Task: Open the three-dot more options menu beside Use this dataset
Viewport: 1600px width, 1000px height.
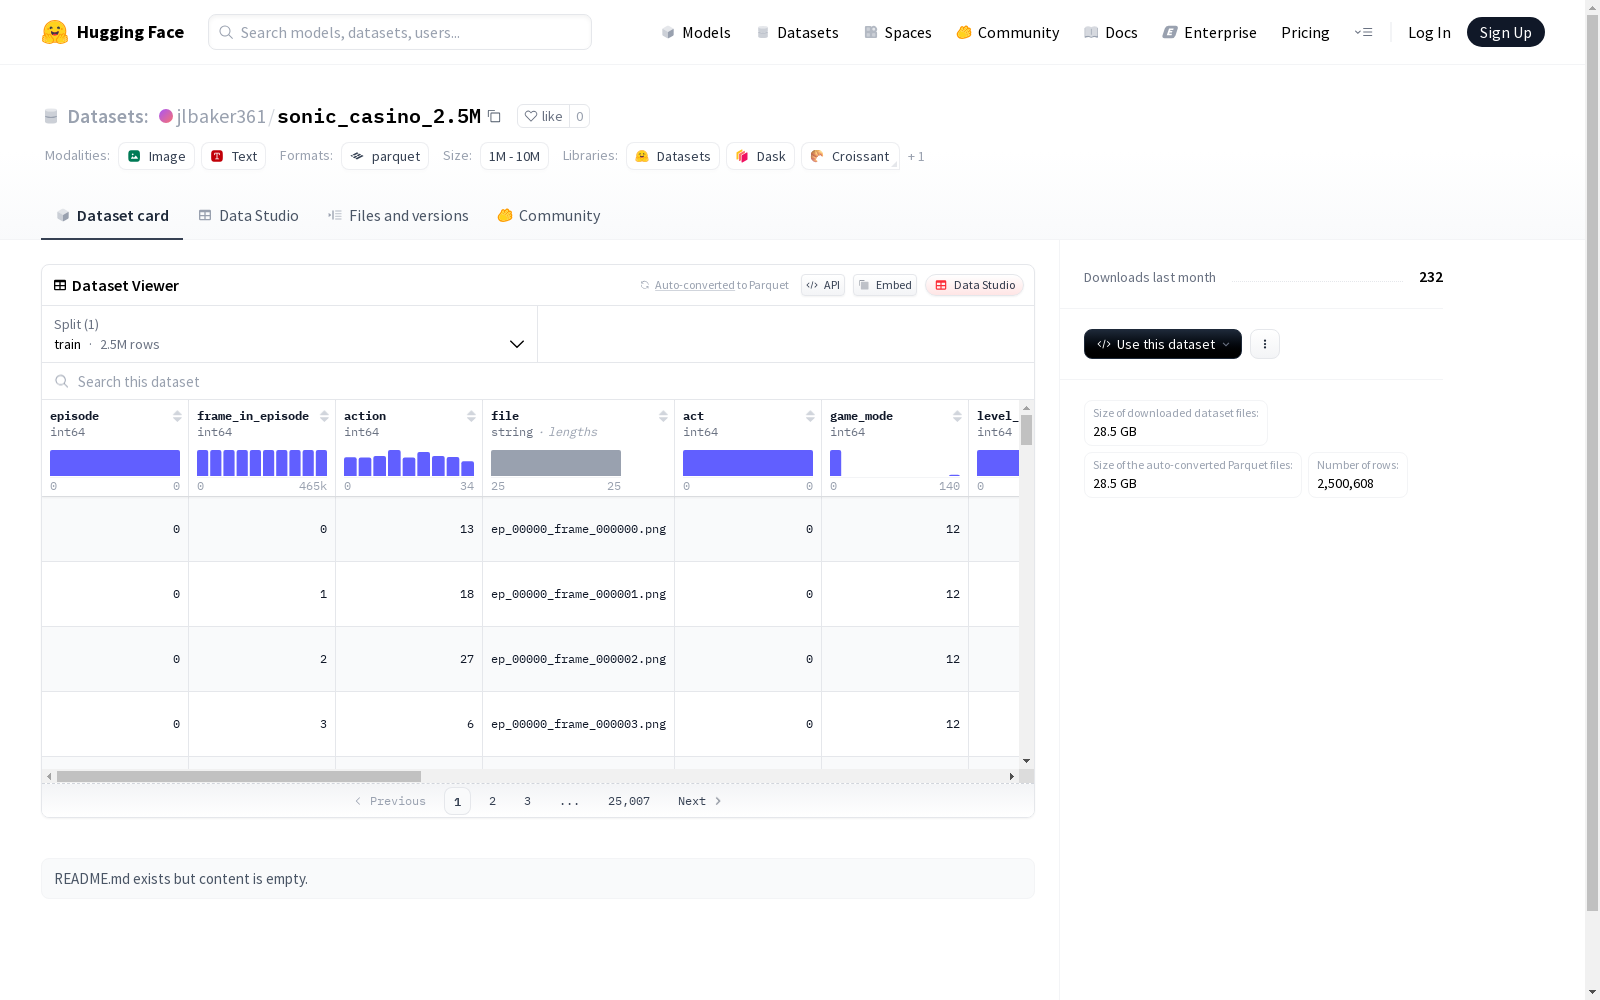Action: point(1265,344)
